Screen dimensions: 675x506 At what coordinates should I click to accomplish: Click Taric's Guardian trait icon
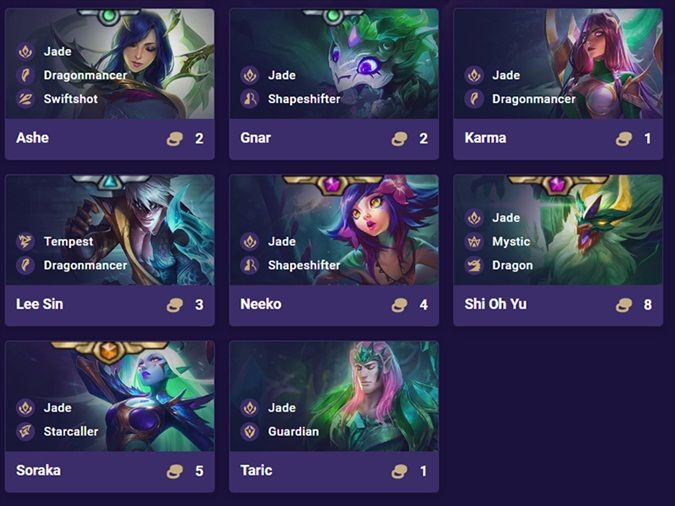250,431
